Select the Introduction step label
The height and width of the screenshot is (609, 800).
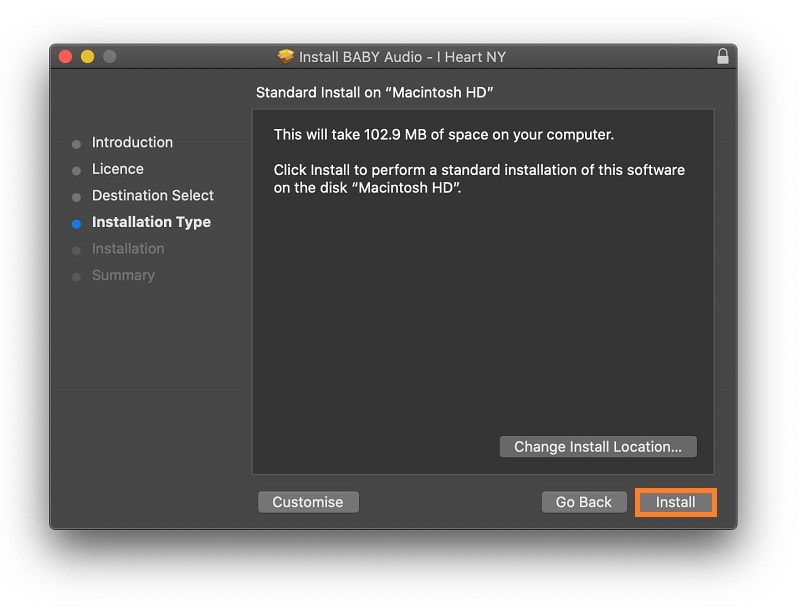click(x=132, y=142)
